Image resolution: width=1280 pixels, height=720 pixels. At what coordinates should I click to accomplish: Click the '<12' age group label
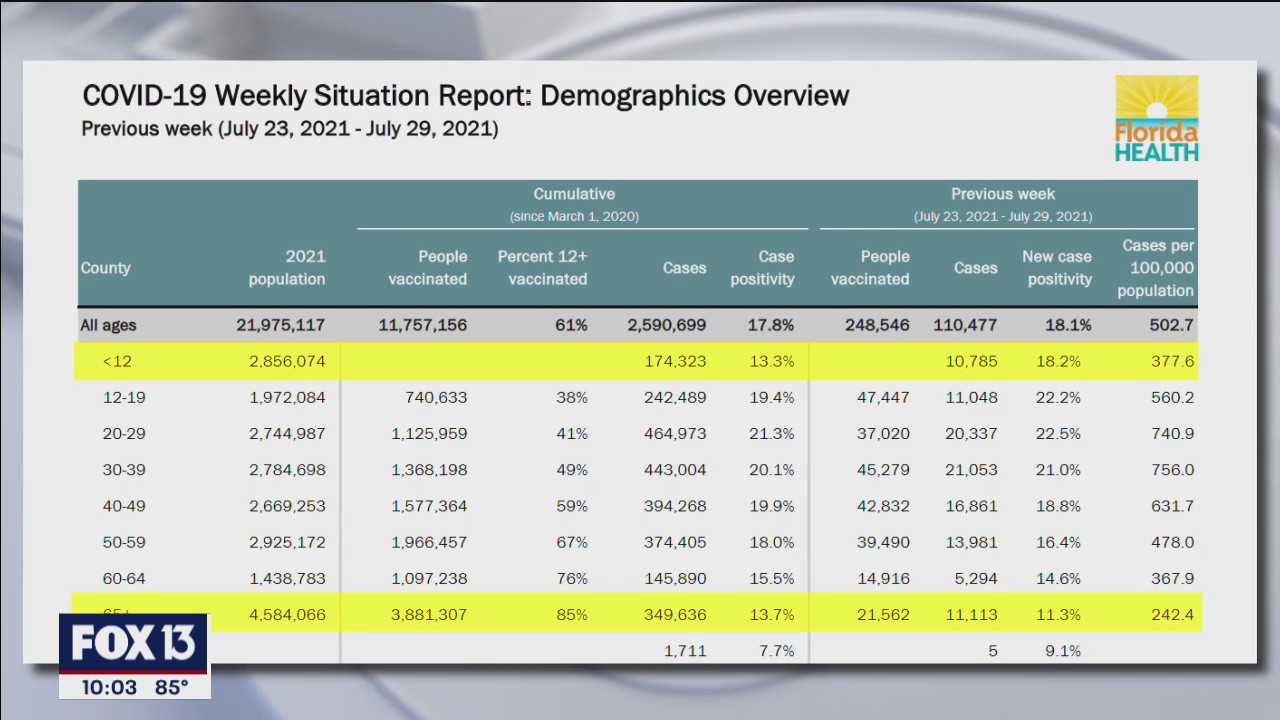tap(117, 361)
